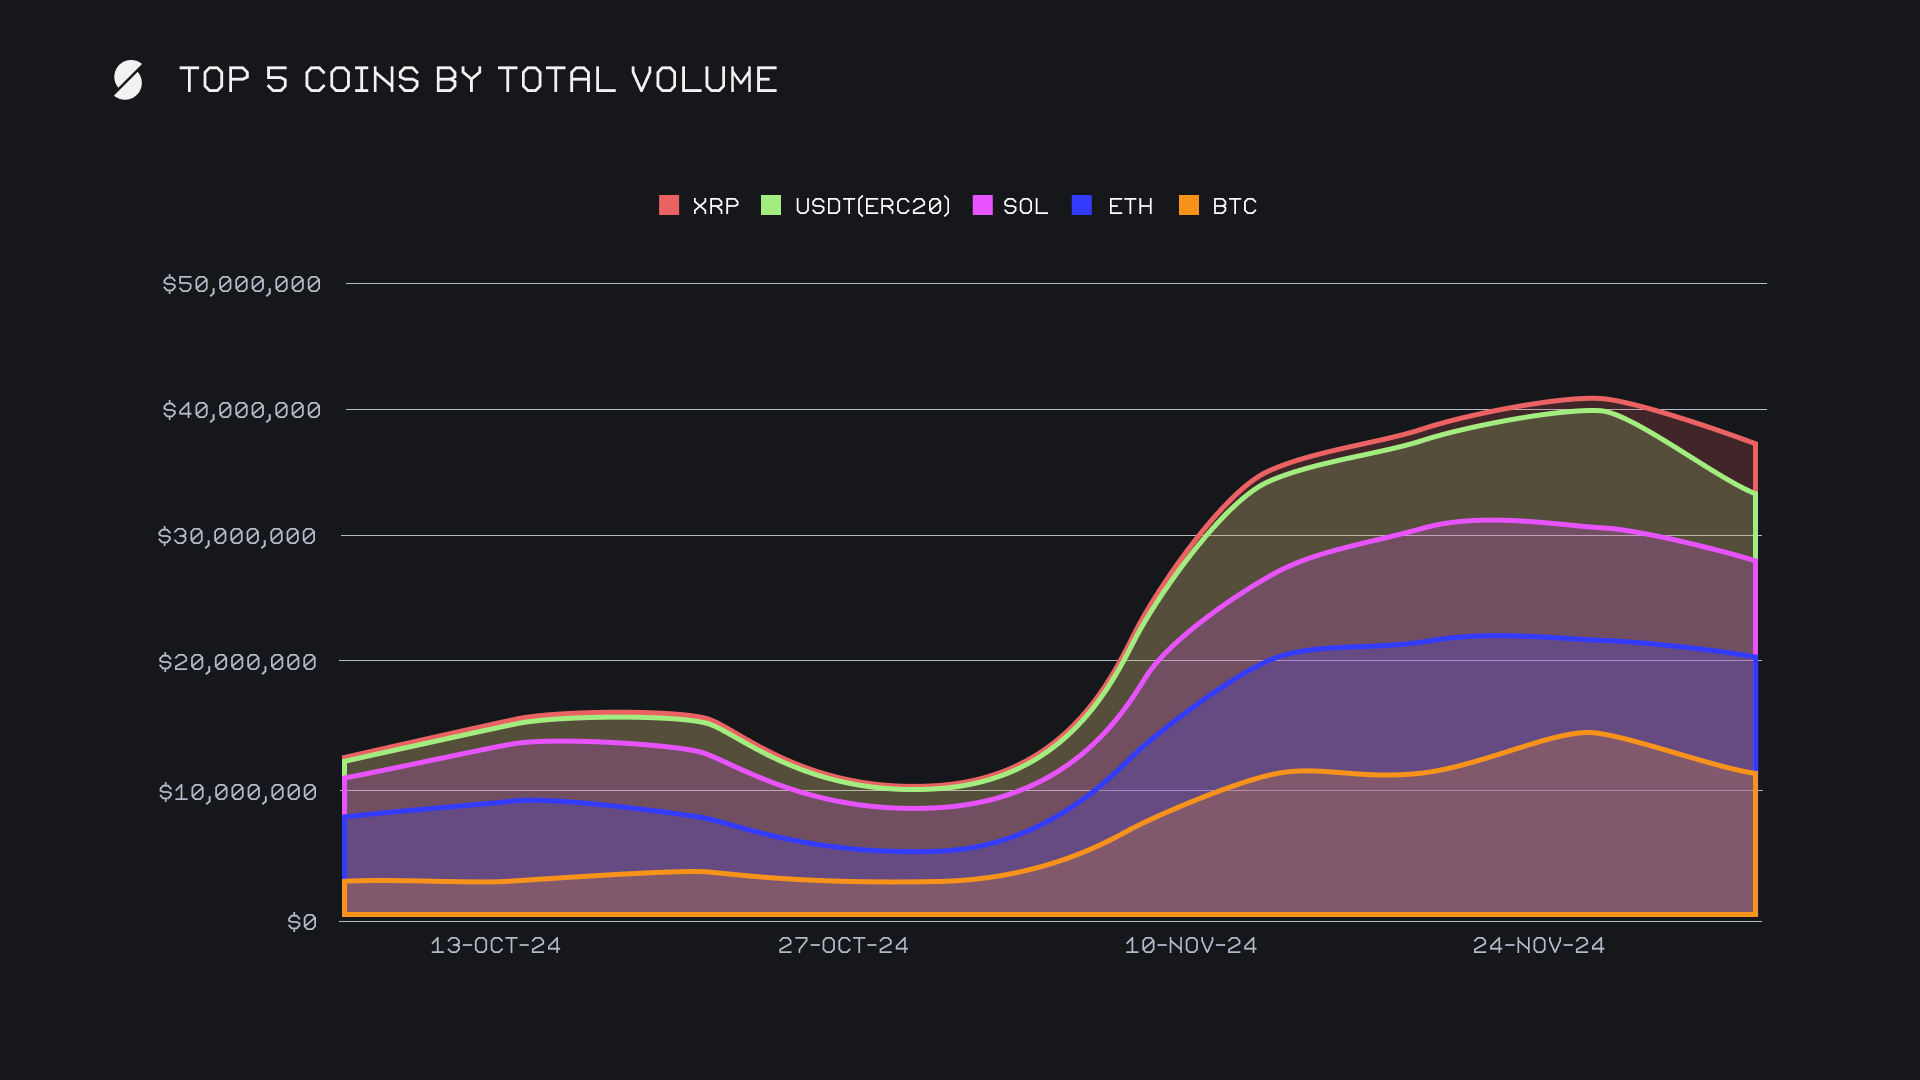Screen dimensions: 1920x1080
Task: Click the $40,000,000 y-axis label
Action: [241, 410]
